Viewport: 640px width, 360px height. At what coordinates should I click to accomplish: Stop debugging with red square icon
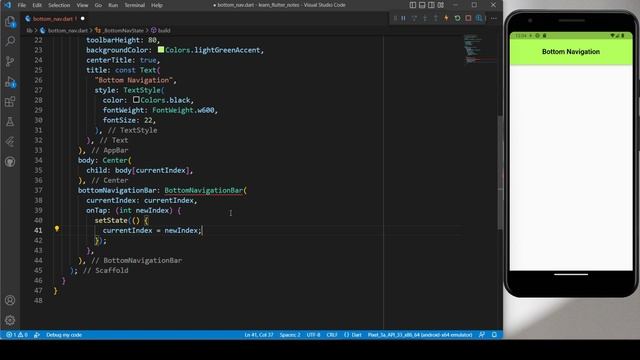[x=468, y=18]
